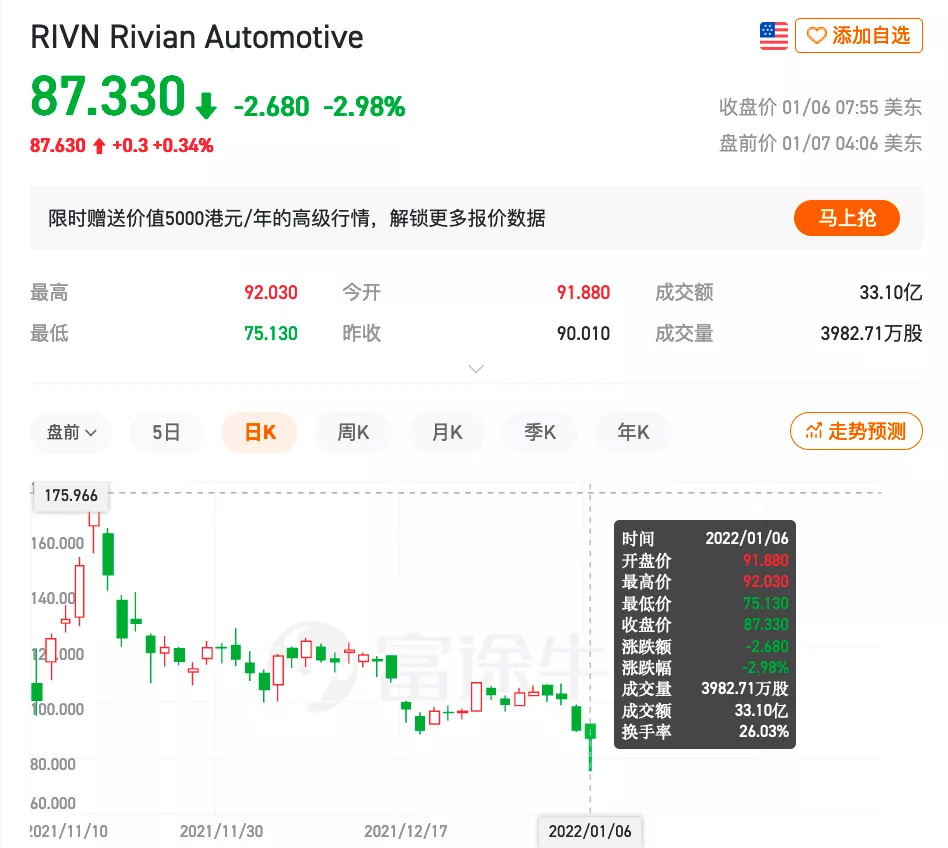Open the 盘前 session dropdown

pos(71,432)
